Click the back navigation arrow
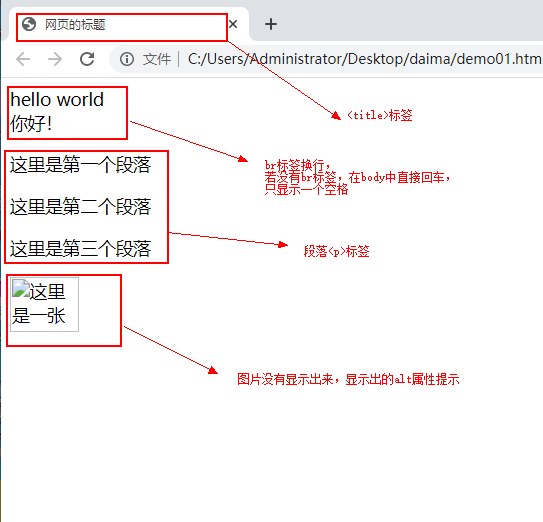This screenshot has height=522, width=543. pyautogui.click(x=23, y=59)
